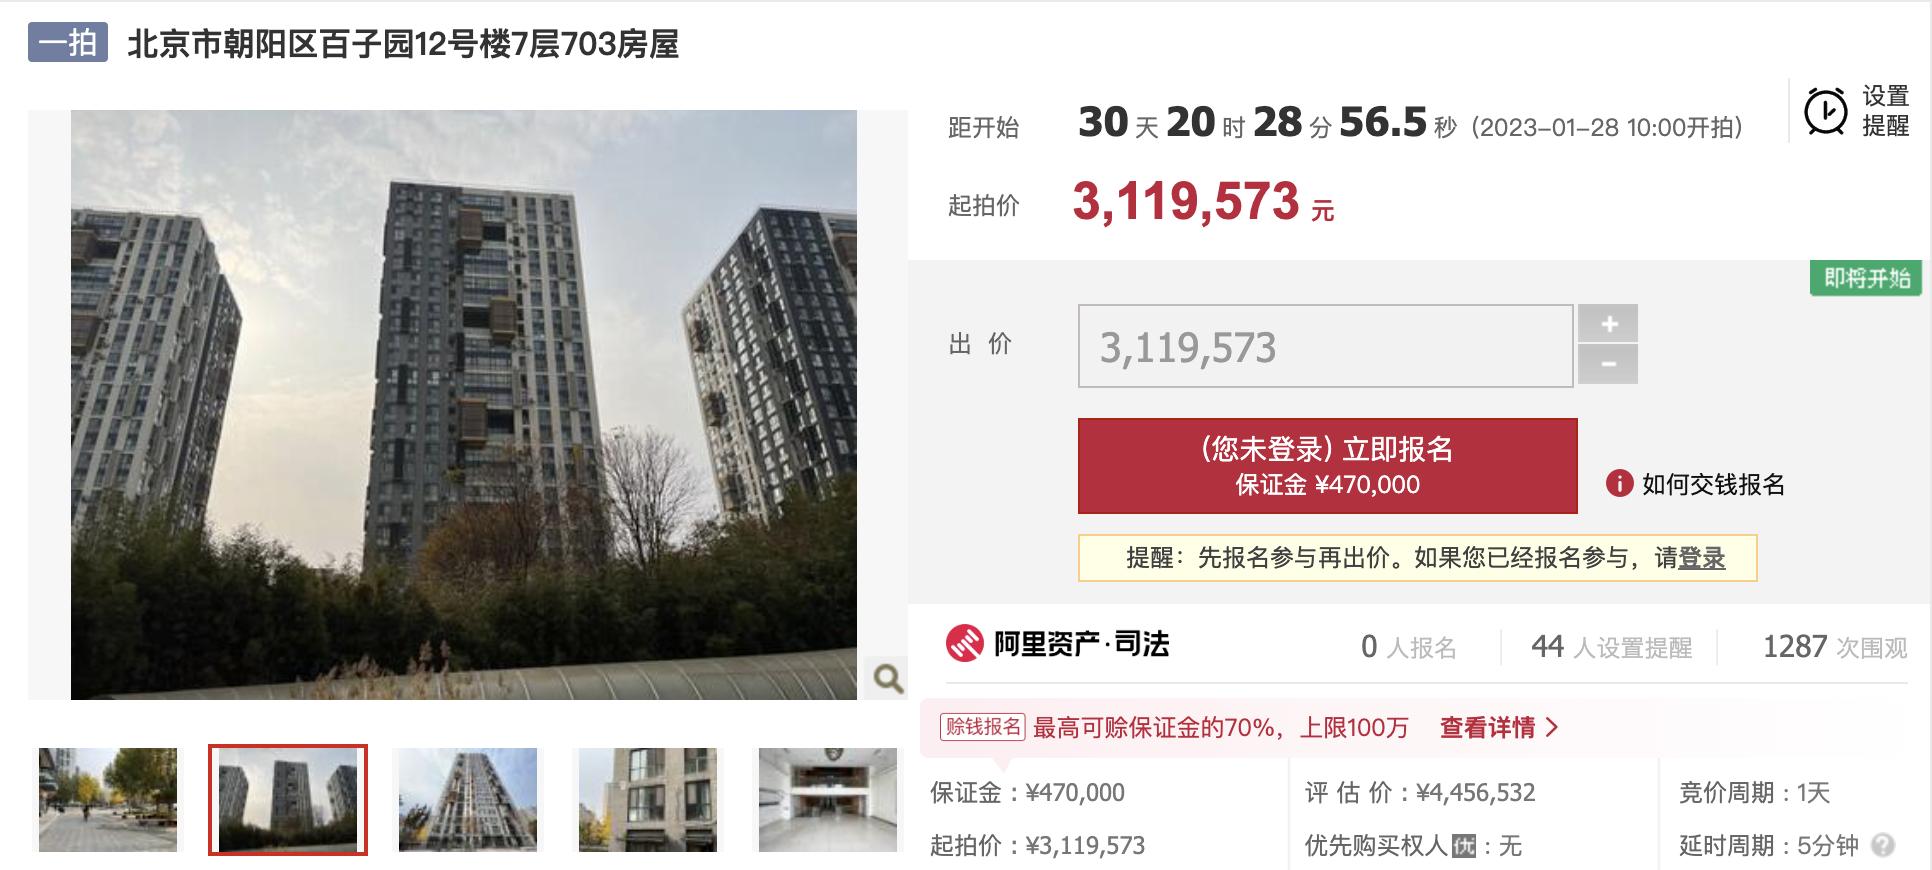Open the 登录 login link
This screenshot has height=870, width=1932.
(x=1701, y=558)
